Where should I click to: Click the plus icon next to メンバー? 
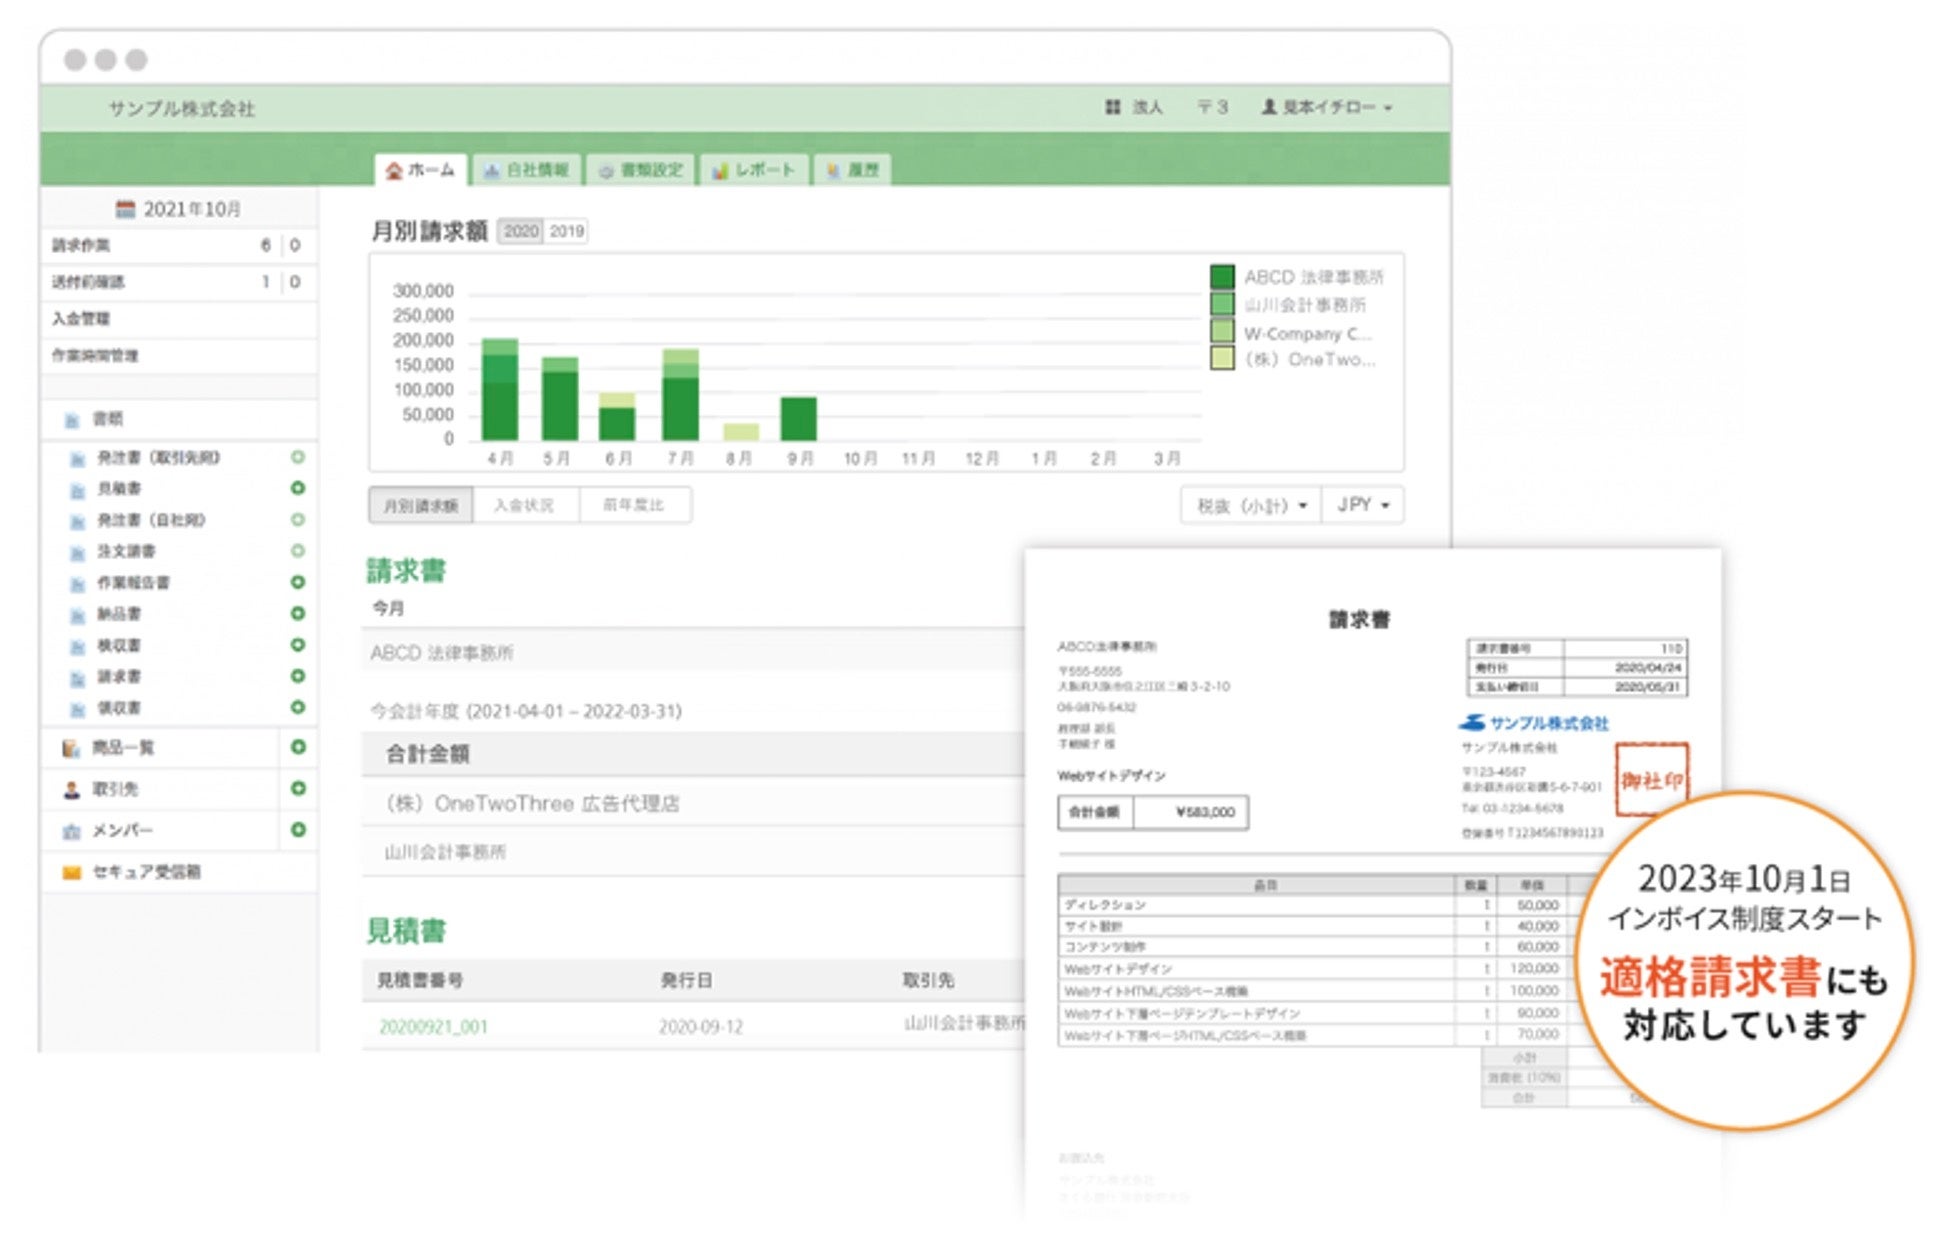tap(298, 830)
